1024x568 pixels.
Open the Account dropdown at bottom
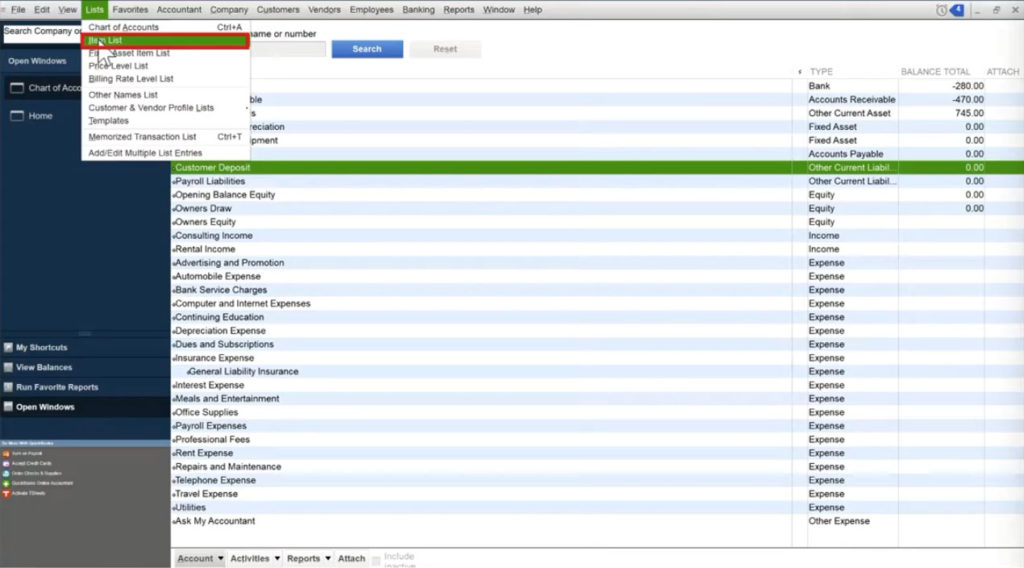[200, 559]
